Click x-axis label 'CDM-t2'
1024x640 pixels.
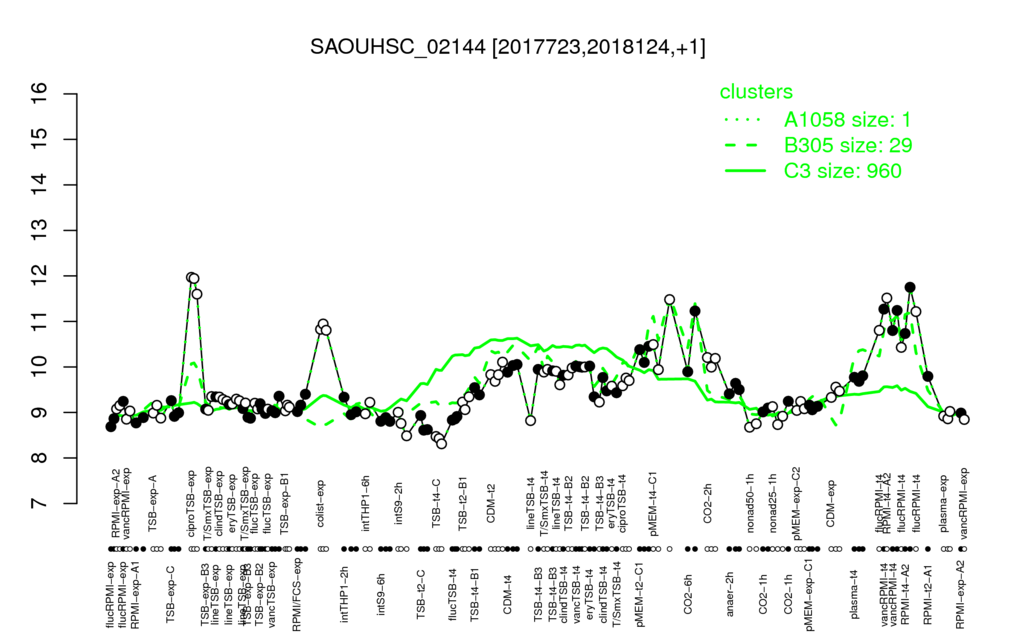pos(492,505)
